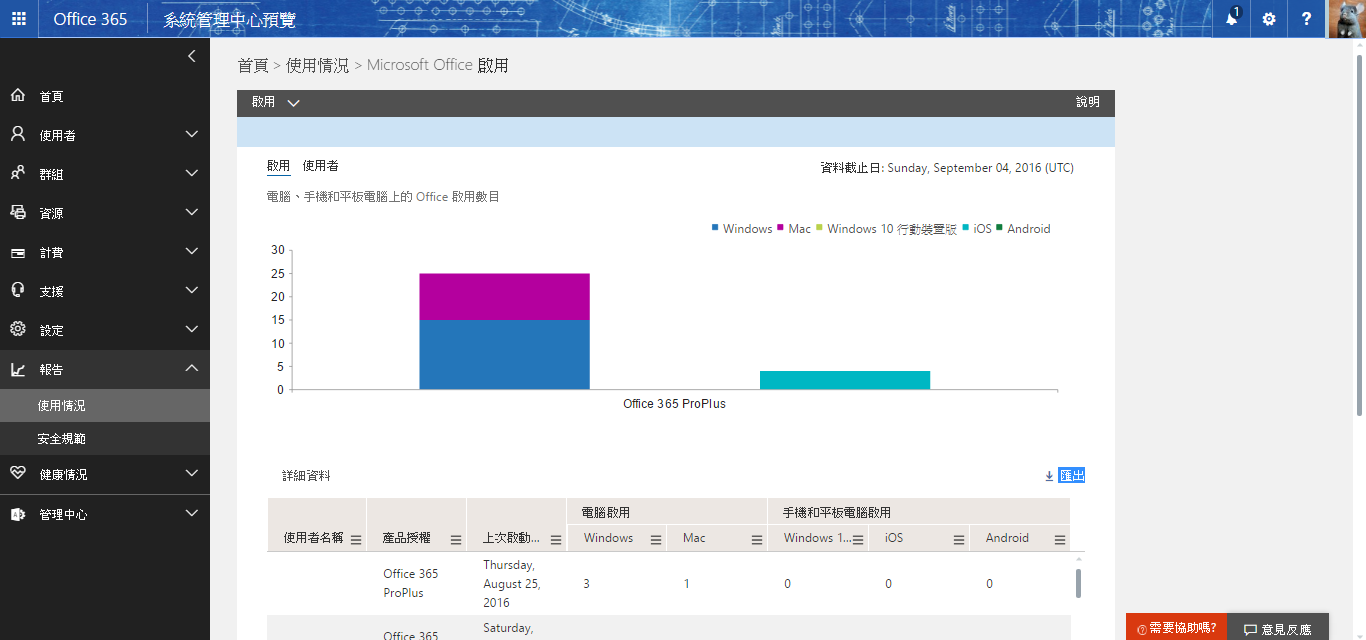Open the 啟用 report selector dropdown
1366x640 pixels.
tap(276, 102)
